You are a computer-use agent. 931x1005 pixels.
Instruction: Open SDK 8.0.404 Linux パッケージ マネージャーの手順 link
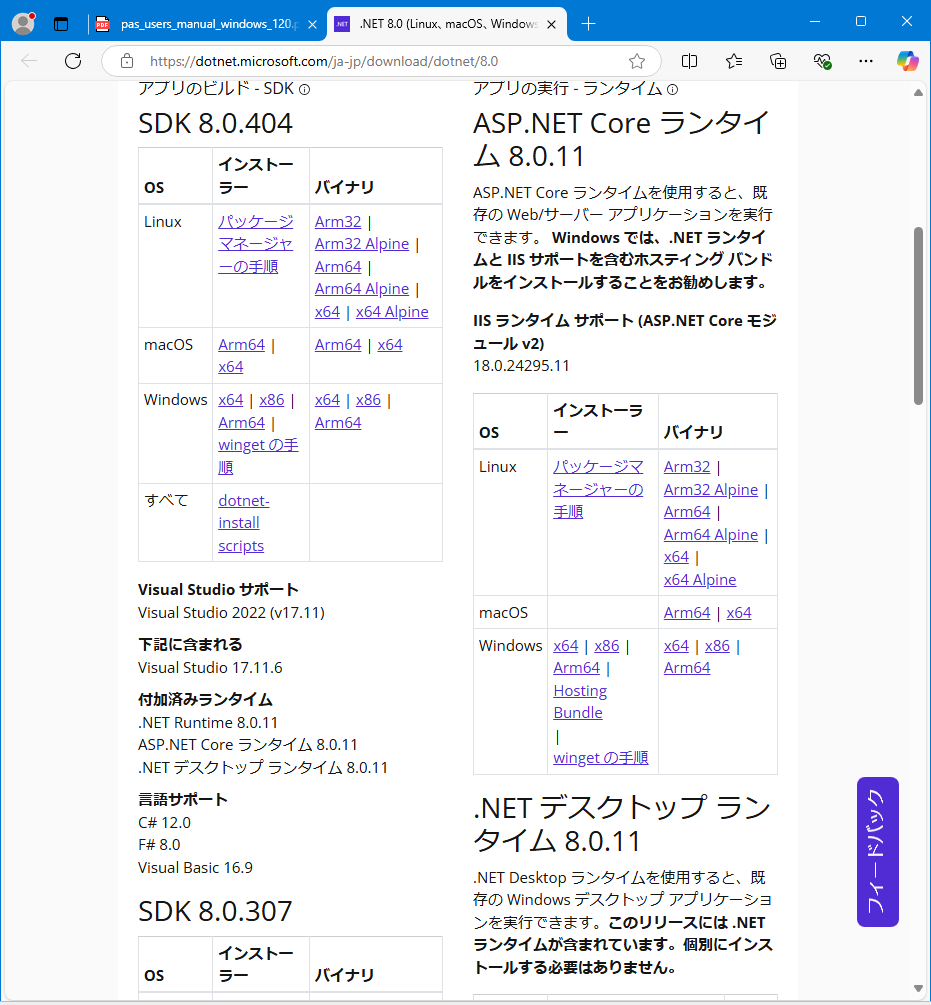(255, 244)
